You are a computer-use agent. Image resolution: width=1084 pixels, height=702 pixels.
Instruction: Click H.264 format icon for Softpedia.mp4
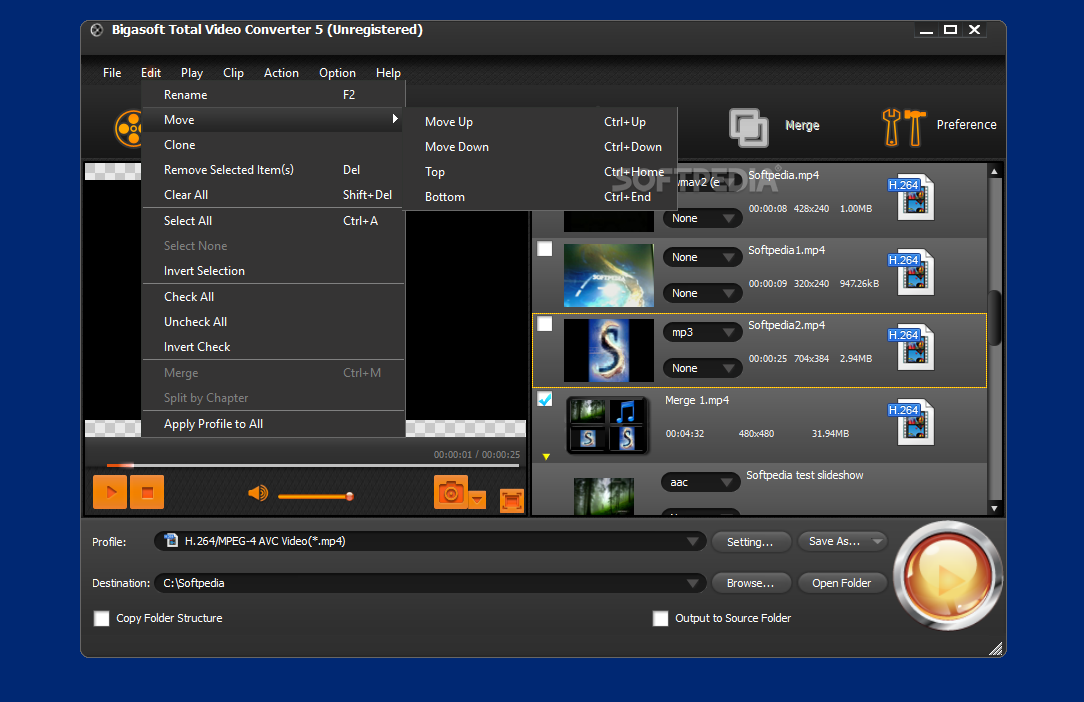912,197
